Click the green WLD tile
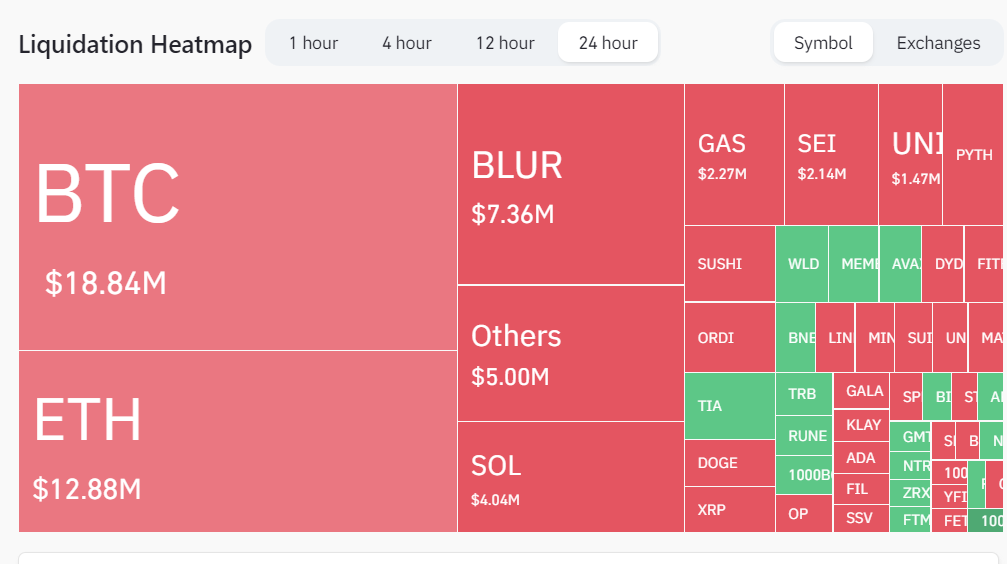 pyautogui.click(x=802, y=264)
